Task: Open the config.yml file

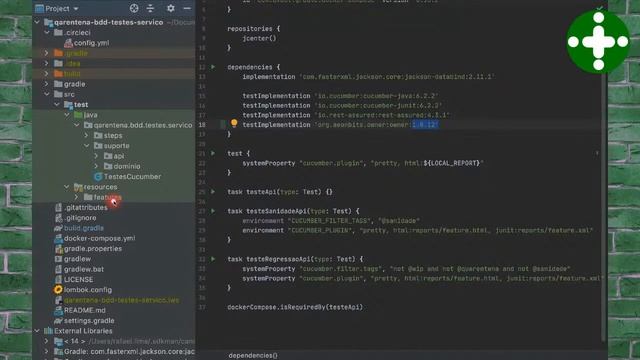Action: (x=91, y=43)
